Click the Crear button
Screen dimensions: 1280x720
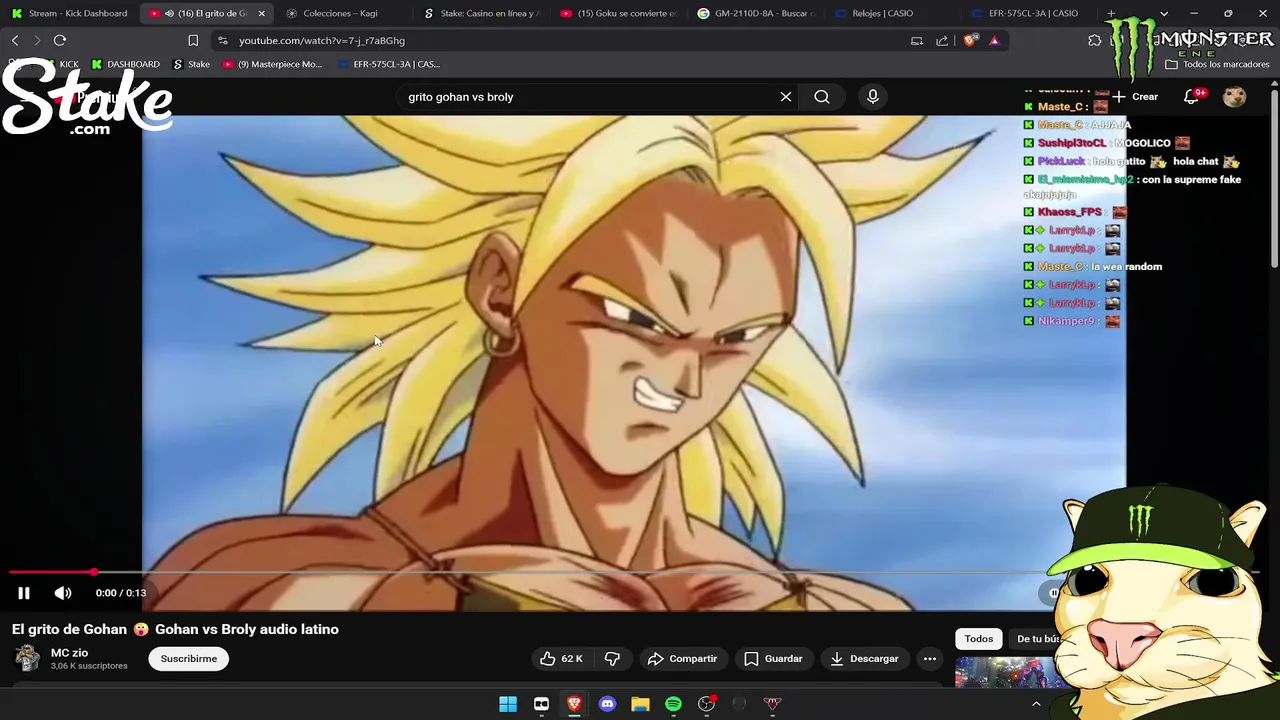pyautogui.click(x=1135, y=97)
